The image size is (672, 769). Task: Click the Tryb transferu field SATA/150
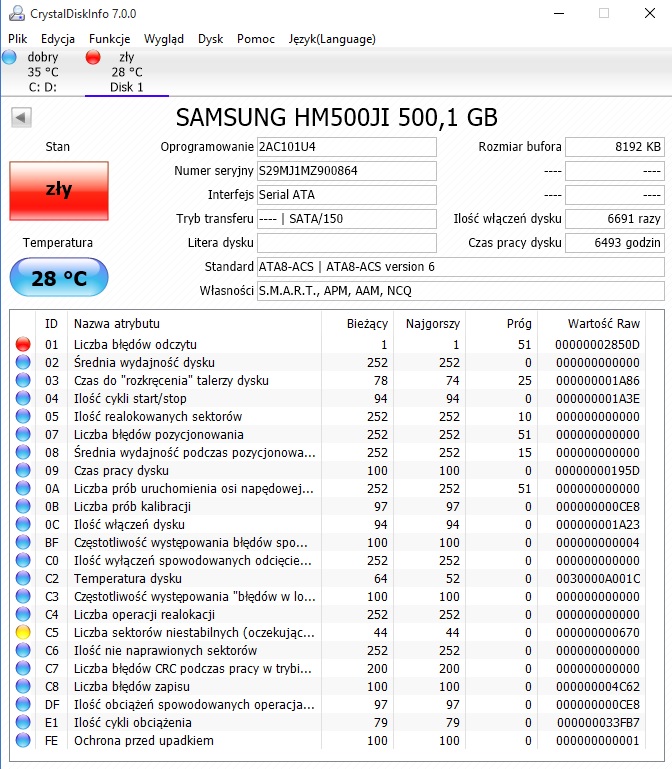point(347,219)
